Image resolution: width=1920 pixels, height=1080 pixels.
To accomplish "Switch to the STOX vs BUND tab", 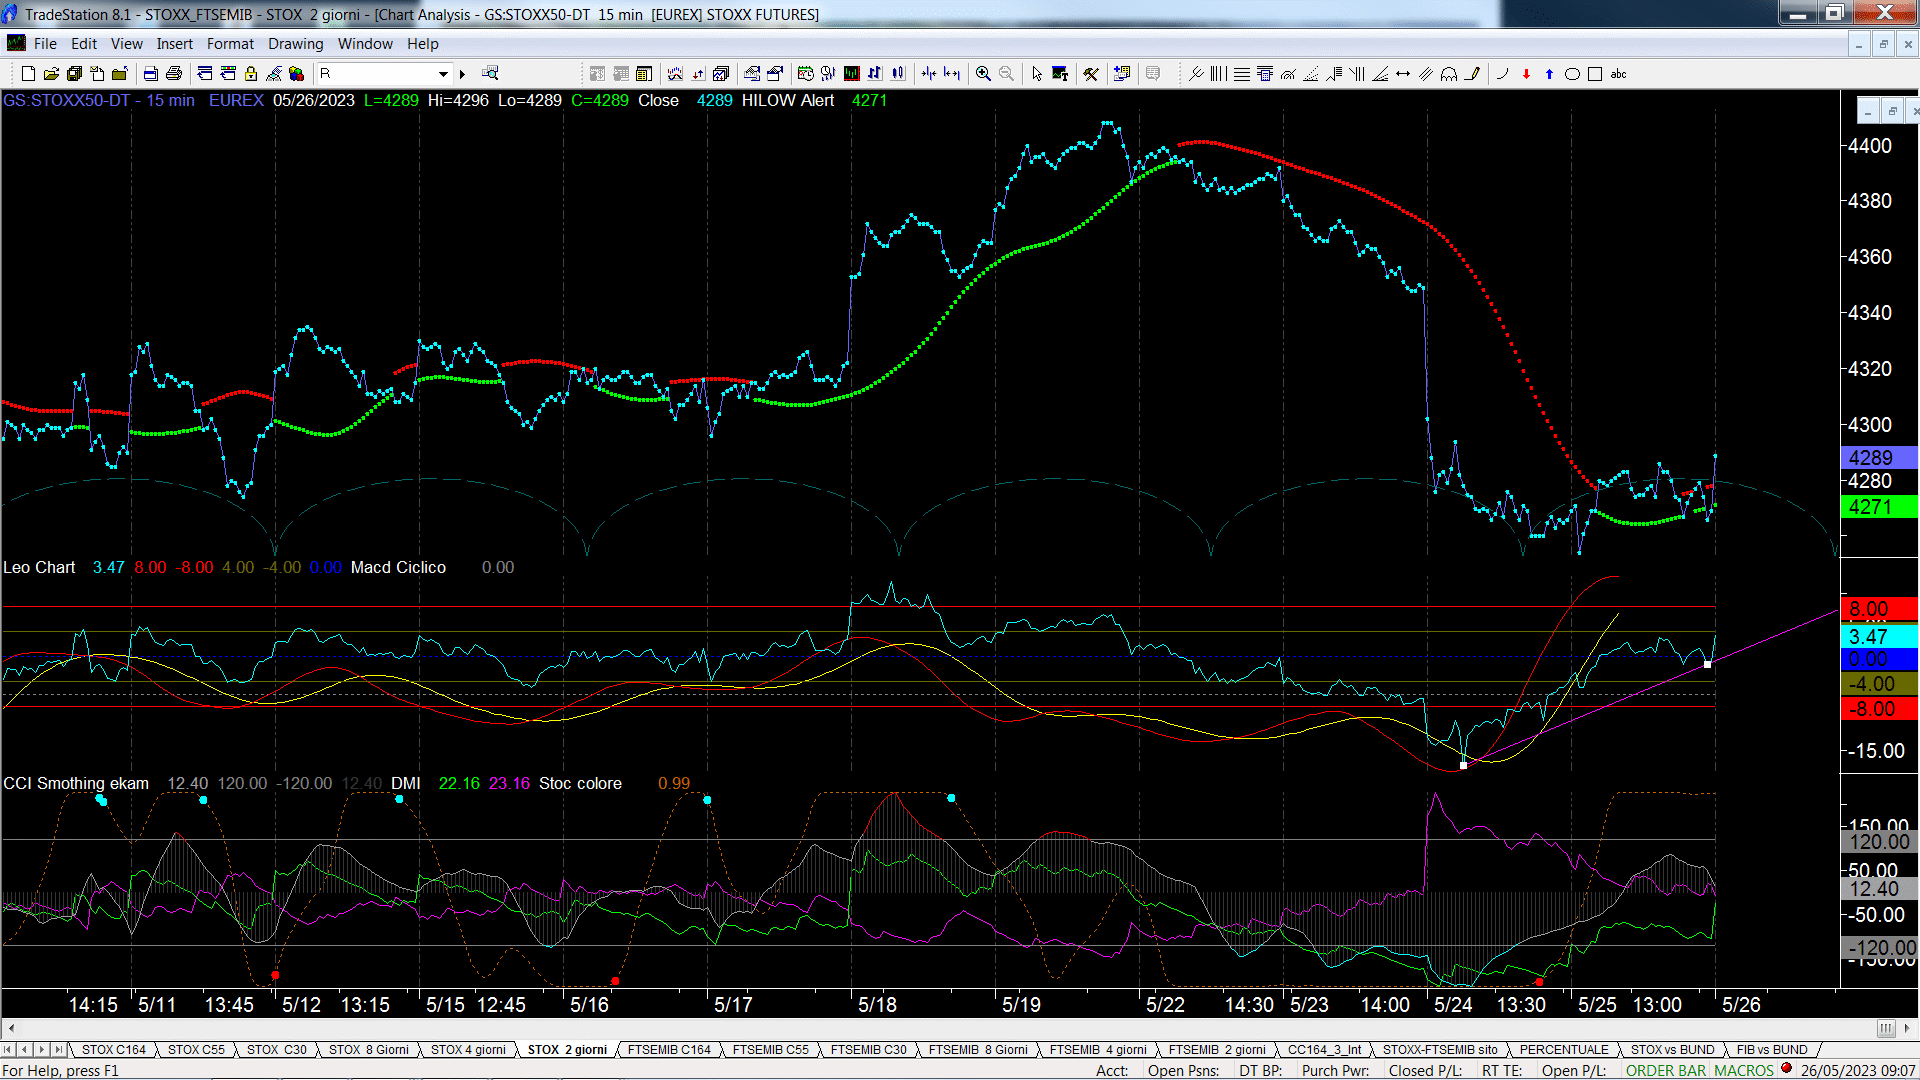I will [1672, 1049].
